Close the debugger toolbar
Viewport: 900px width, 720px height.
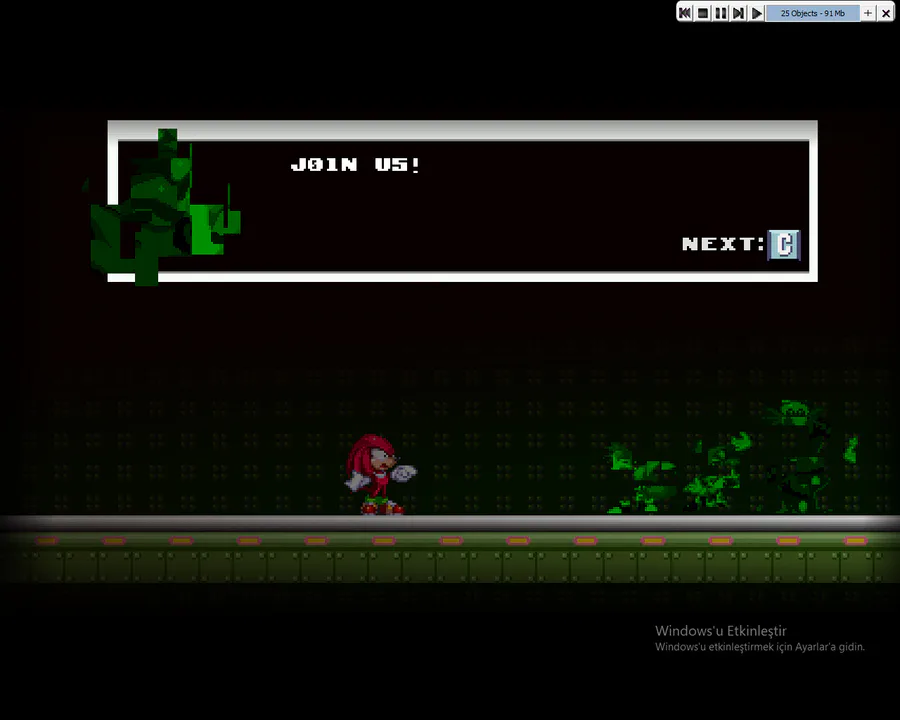point(886,13)
